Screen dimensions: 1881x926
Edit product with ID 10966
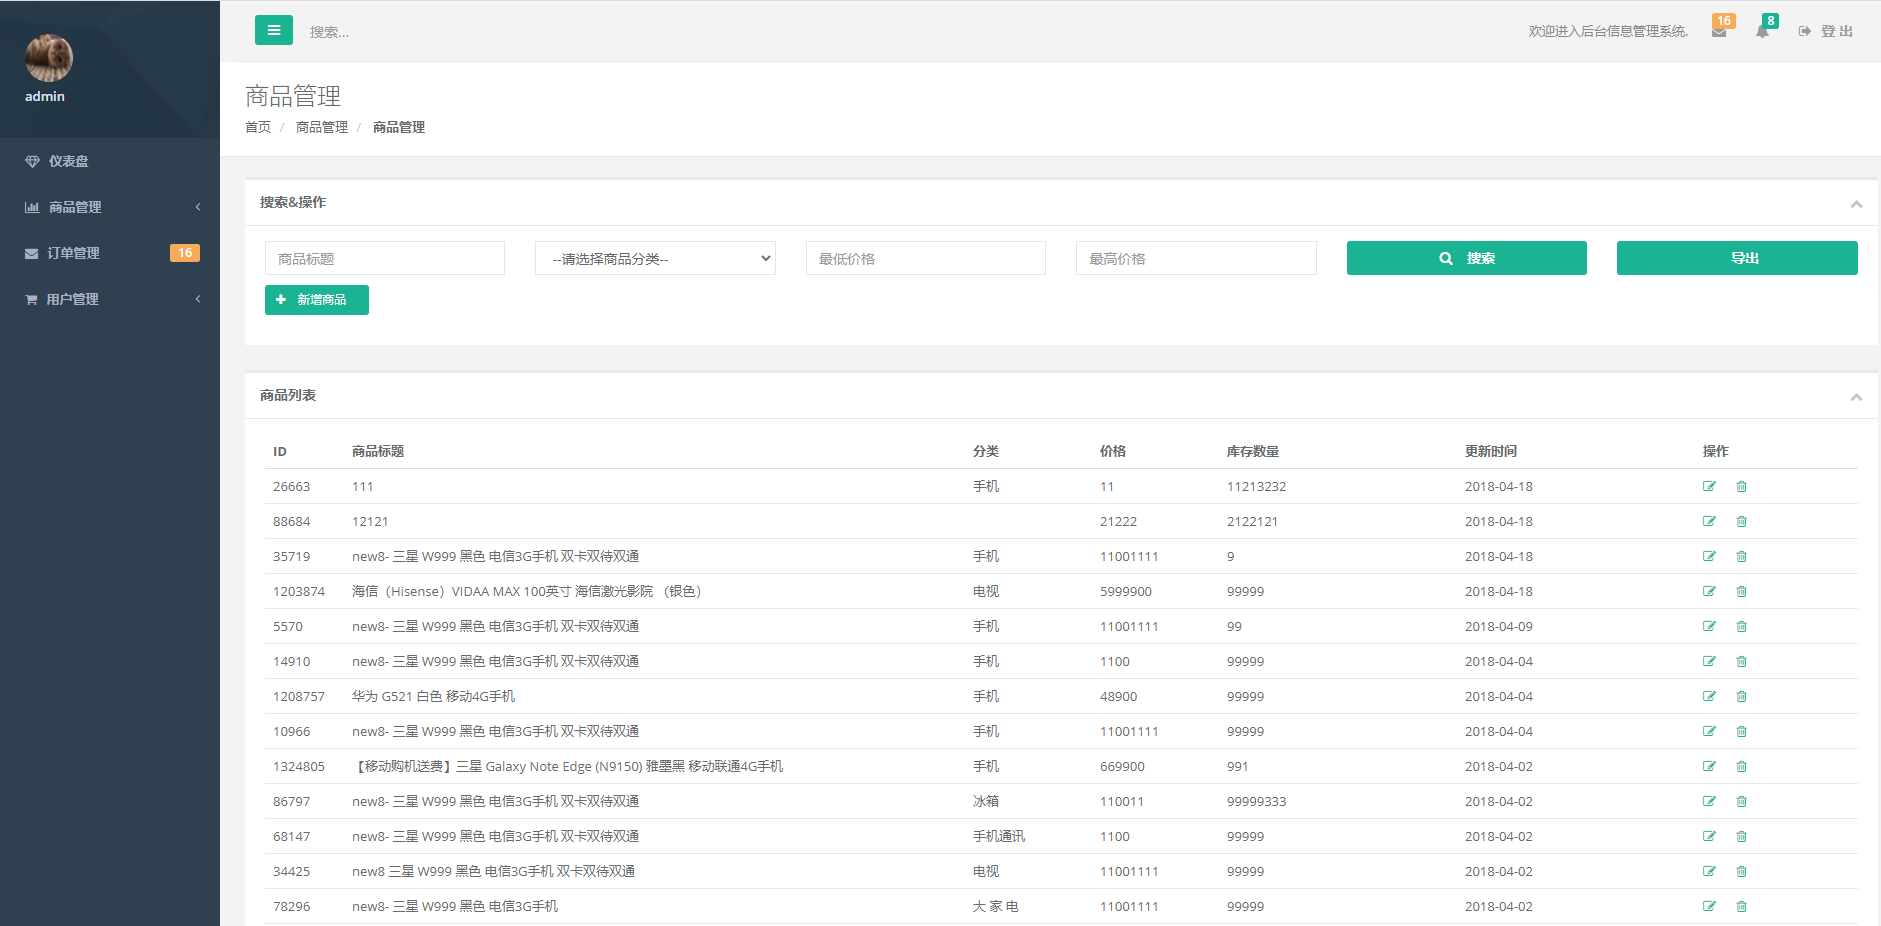tap(1709, 731)
